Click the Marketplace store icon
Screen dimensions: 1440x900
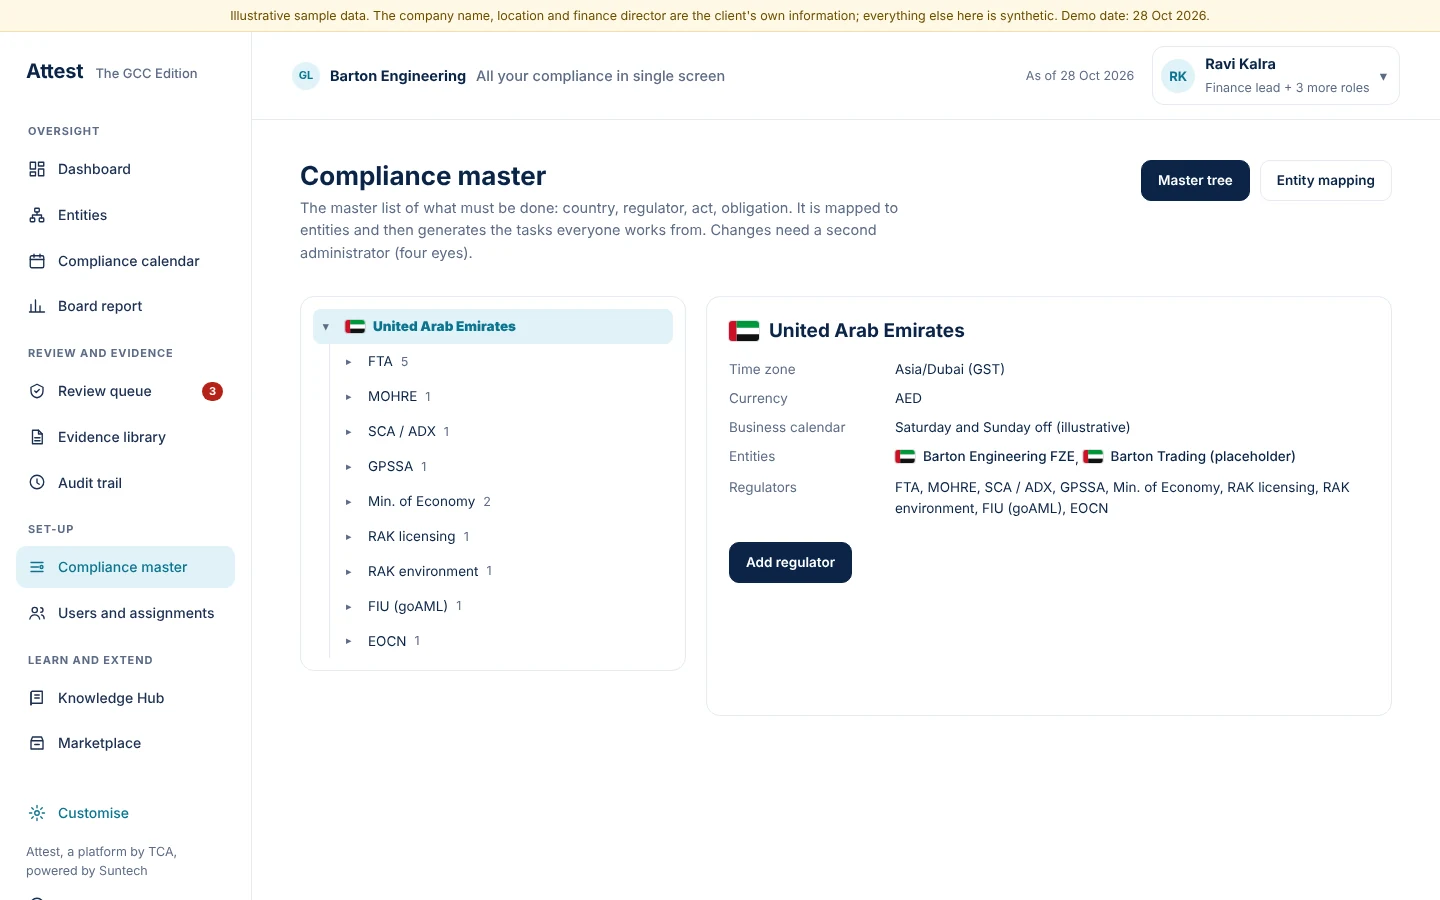37,743
